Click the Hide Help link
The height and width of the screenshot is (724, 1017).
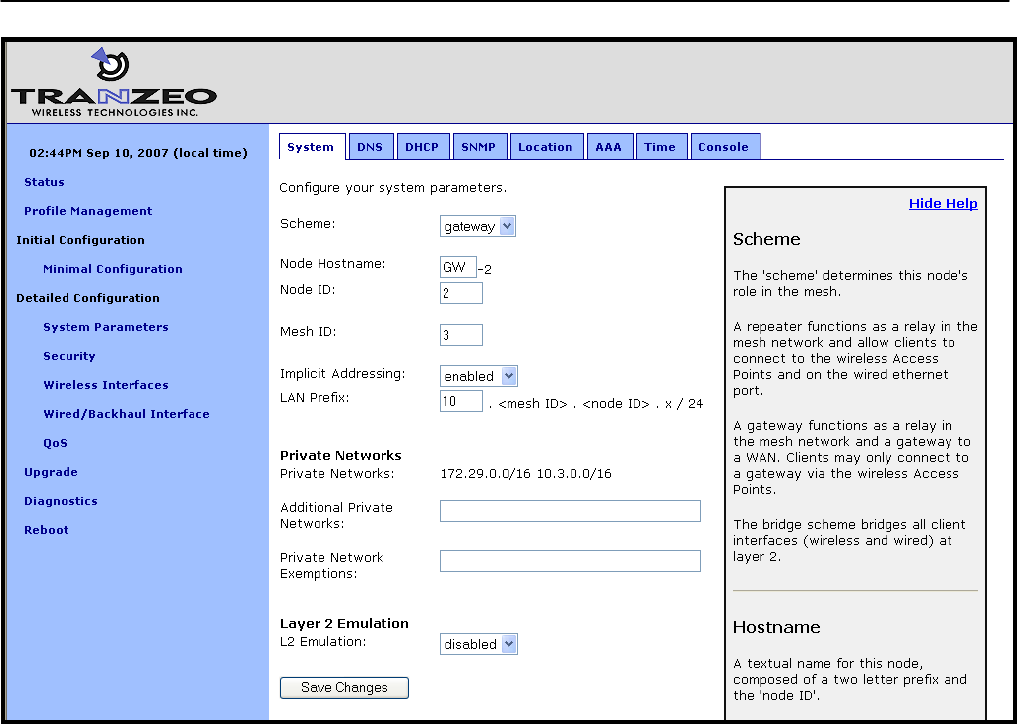click(x=943, y=204)
